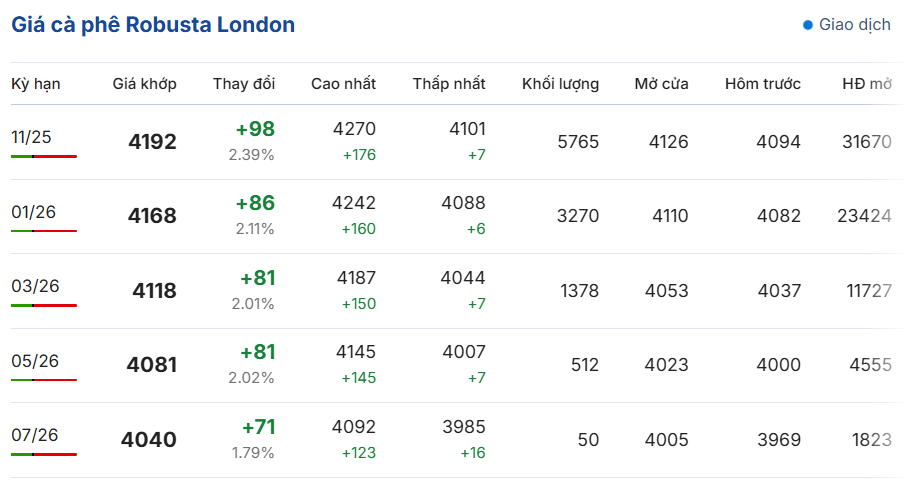
Task: Sort by the Khối lượng column header
Action: [560, 84]
